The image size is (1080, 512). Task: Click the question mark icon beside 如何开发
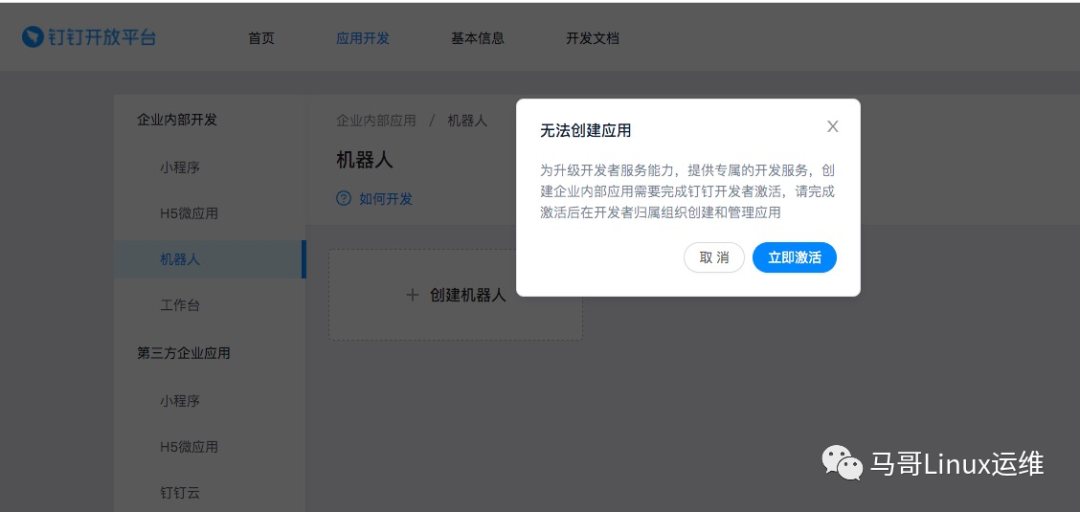343,199
